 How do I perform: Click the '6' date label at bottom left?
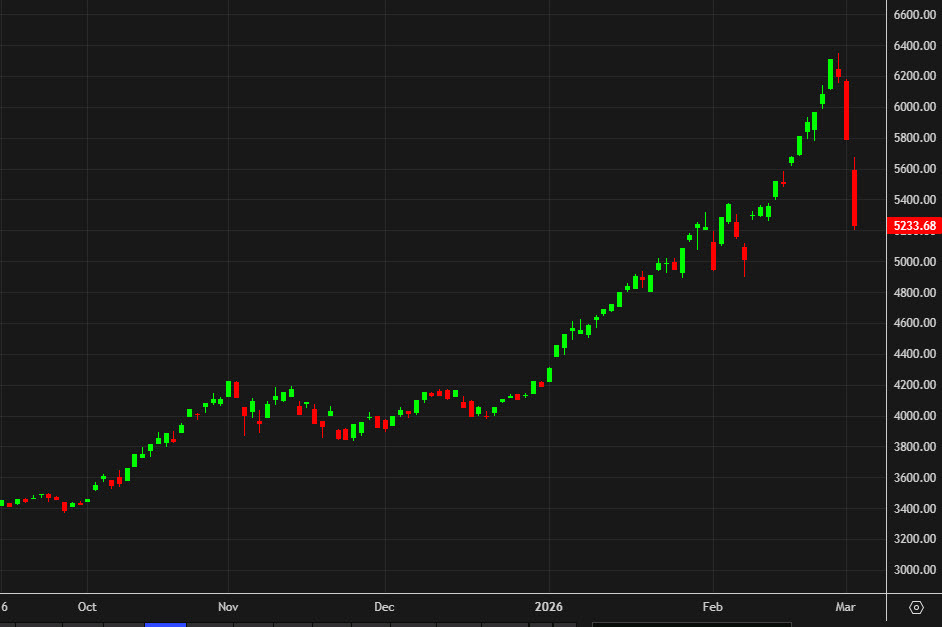pyautogui.click(x=6, y=606)
